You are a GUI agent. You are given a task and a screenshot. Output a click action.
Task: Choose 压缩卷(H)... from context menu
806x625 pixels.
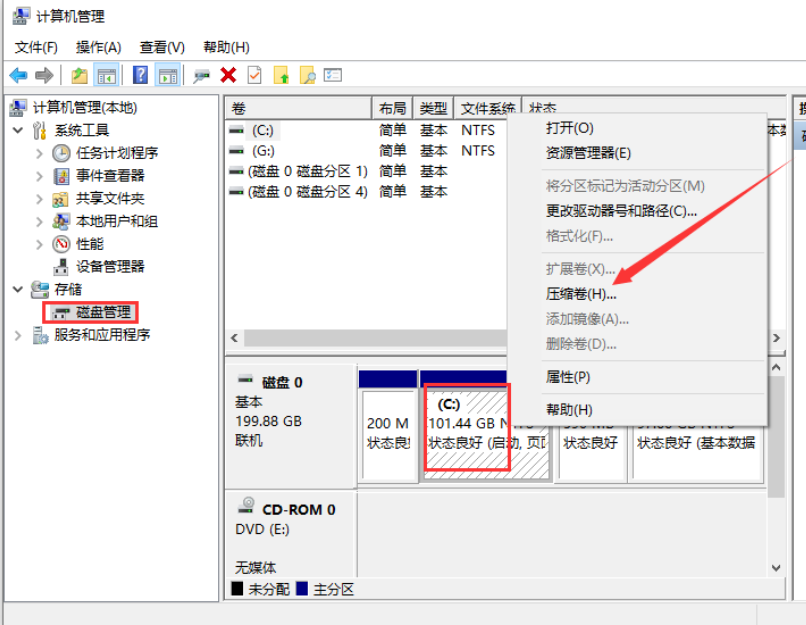pos(580,294)
